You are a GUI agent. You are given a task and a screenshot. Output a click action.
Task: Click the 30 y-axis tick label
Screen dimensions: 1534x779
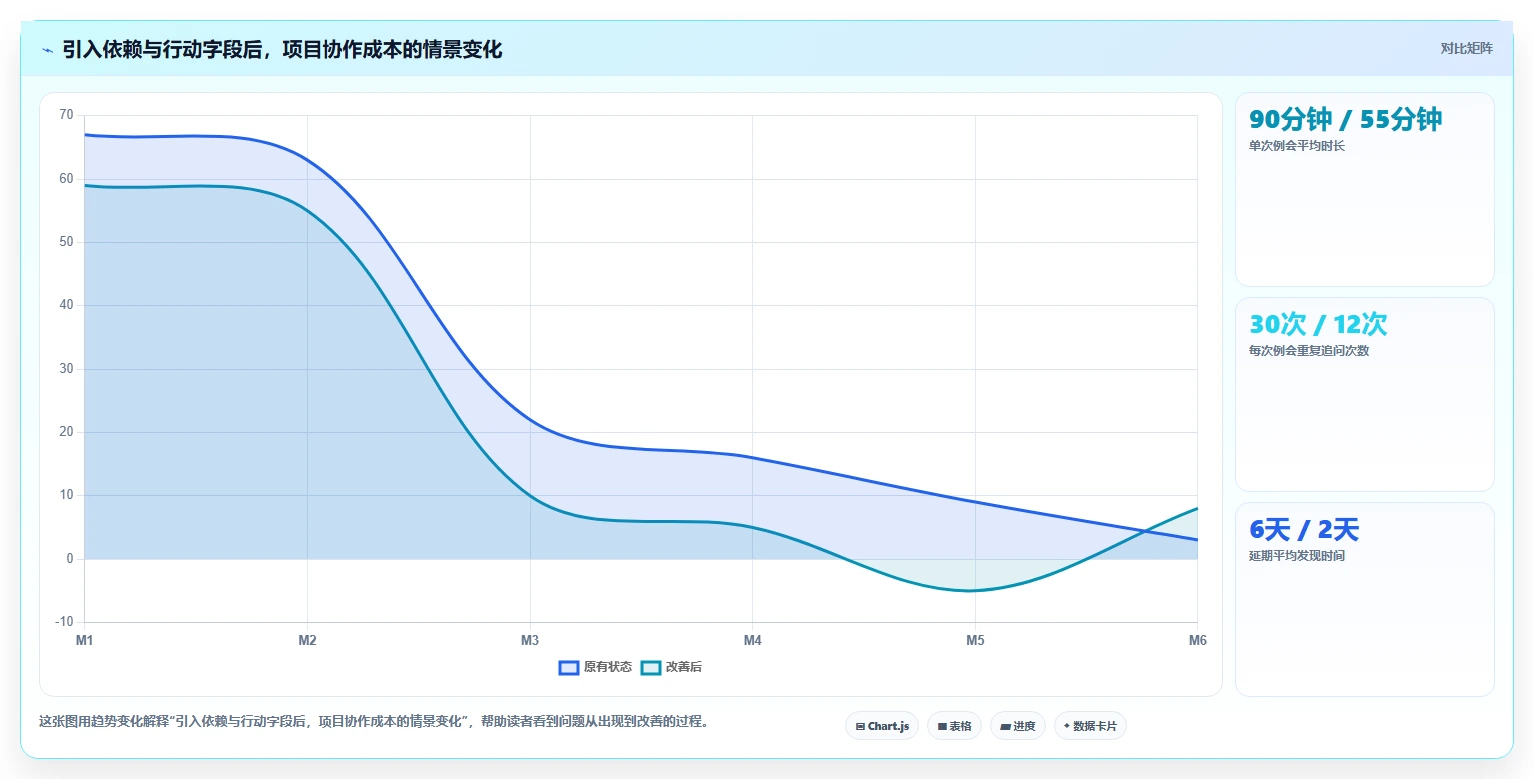(66, 369)
